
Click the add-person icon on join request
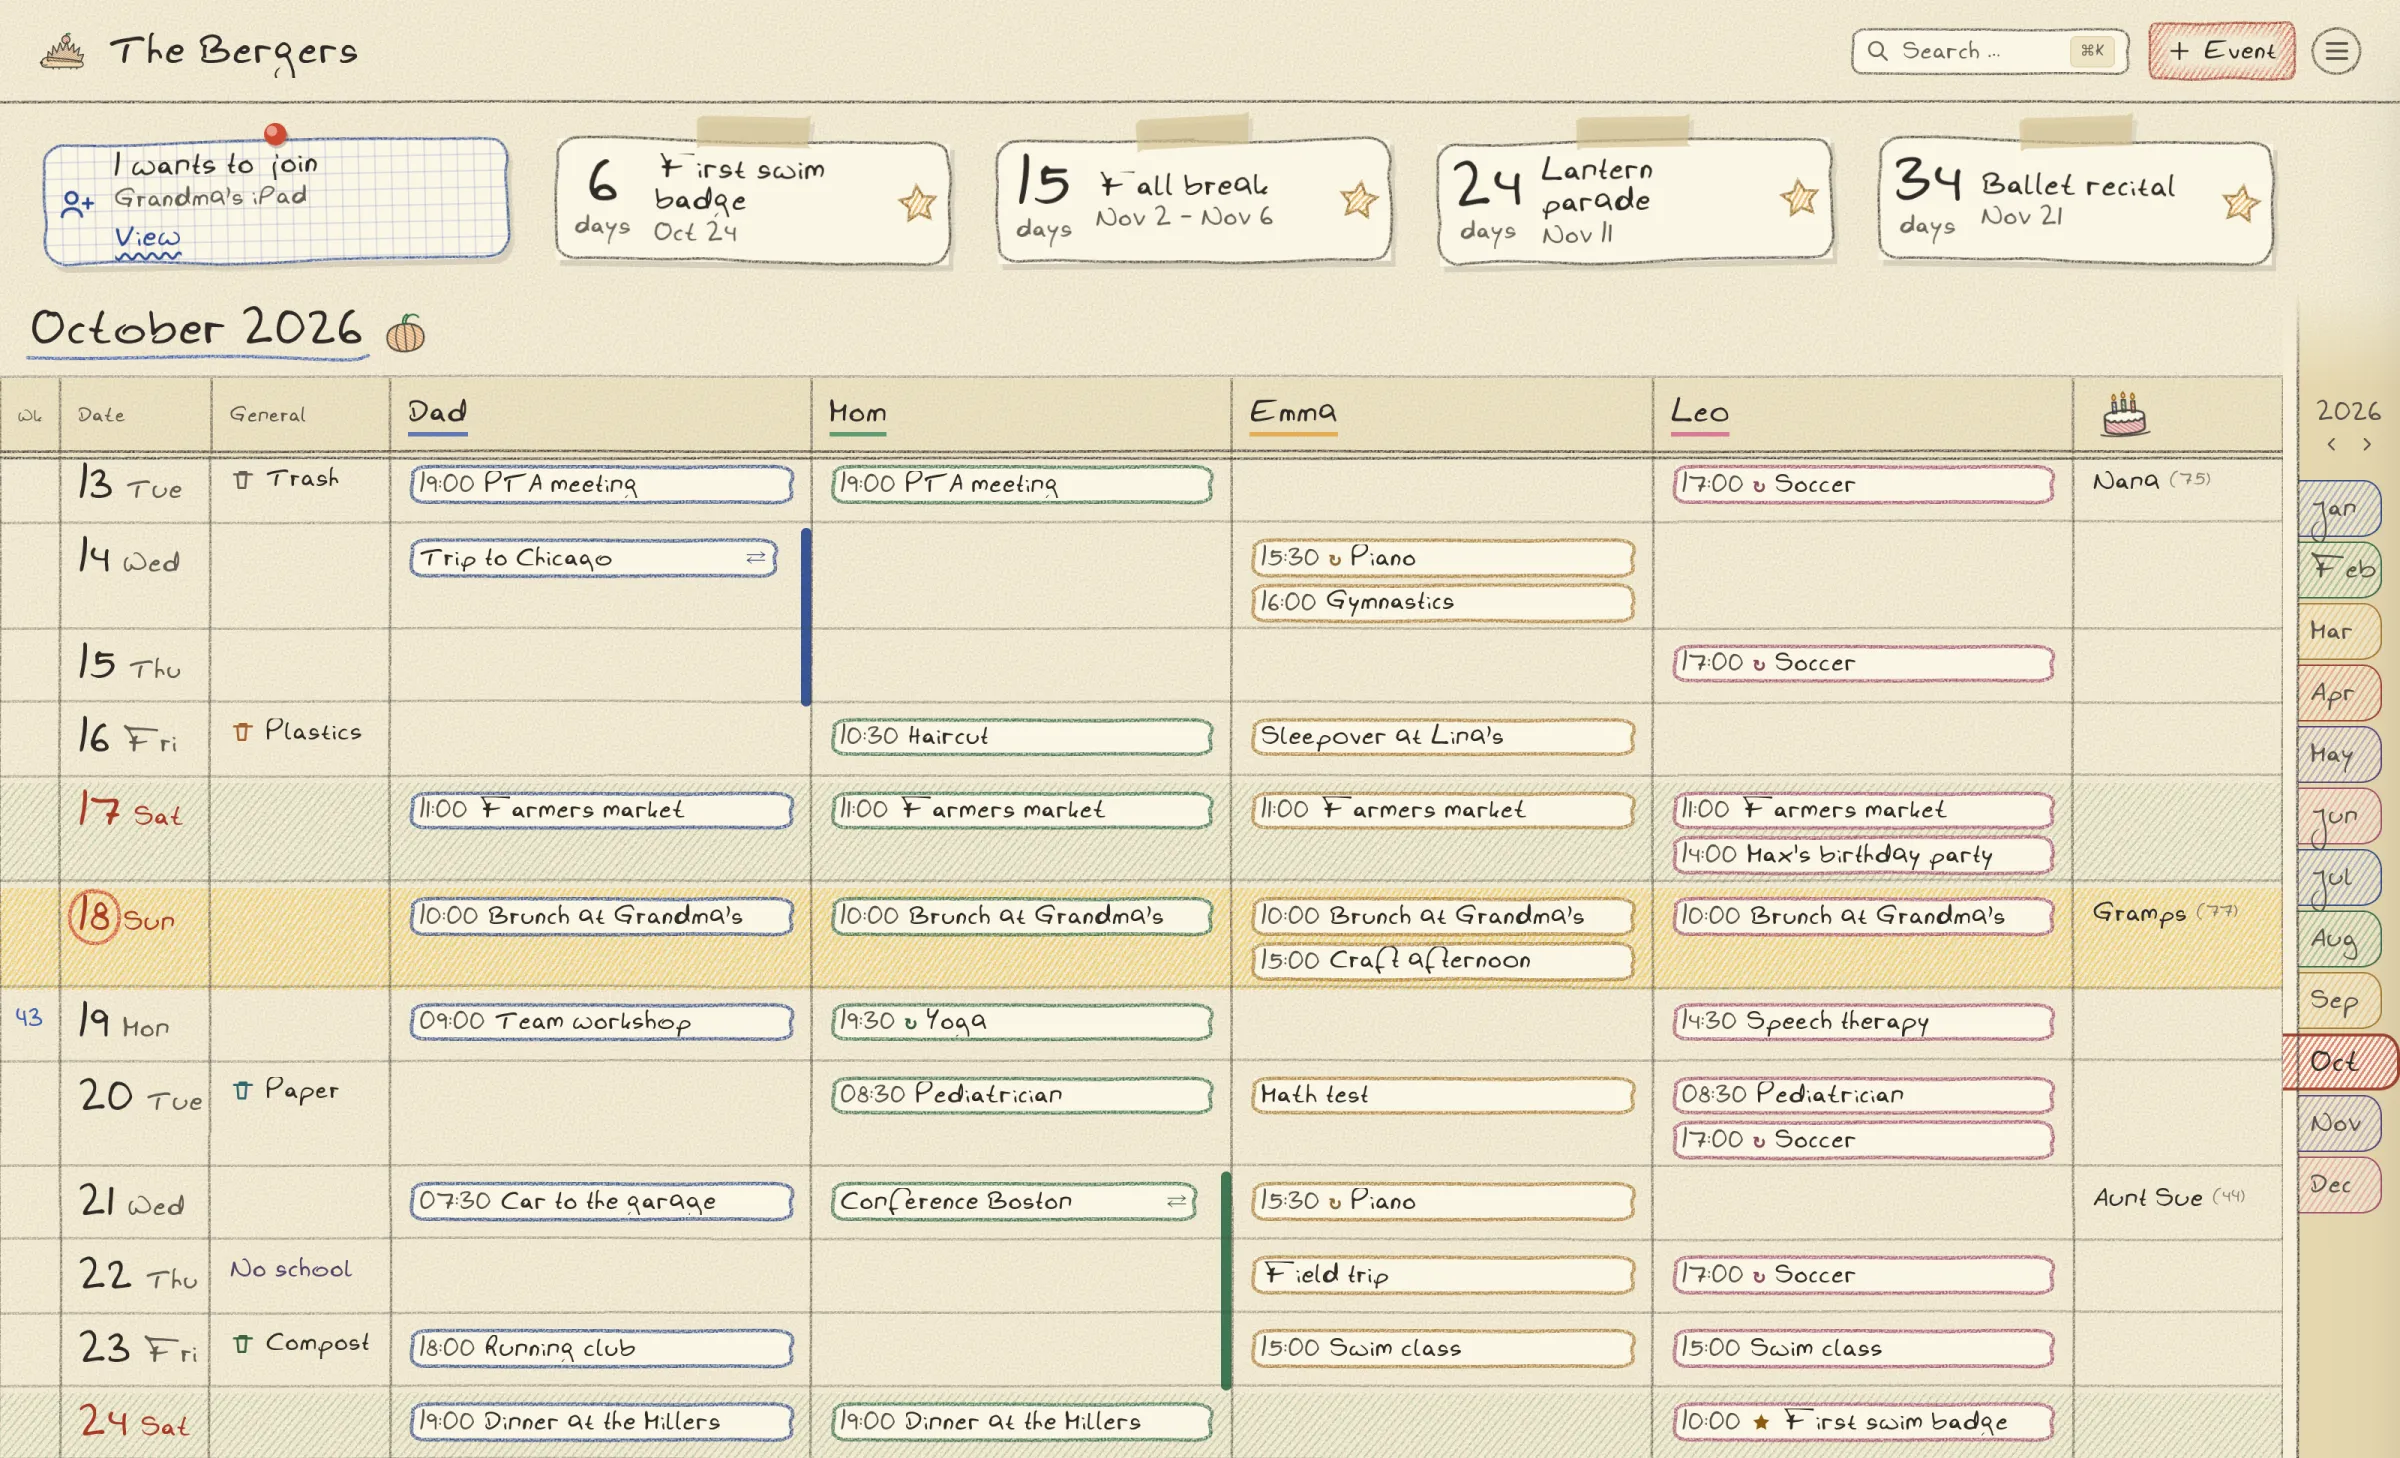(x=77, y=204)
